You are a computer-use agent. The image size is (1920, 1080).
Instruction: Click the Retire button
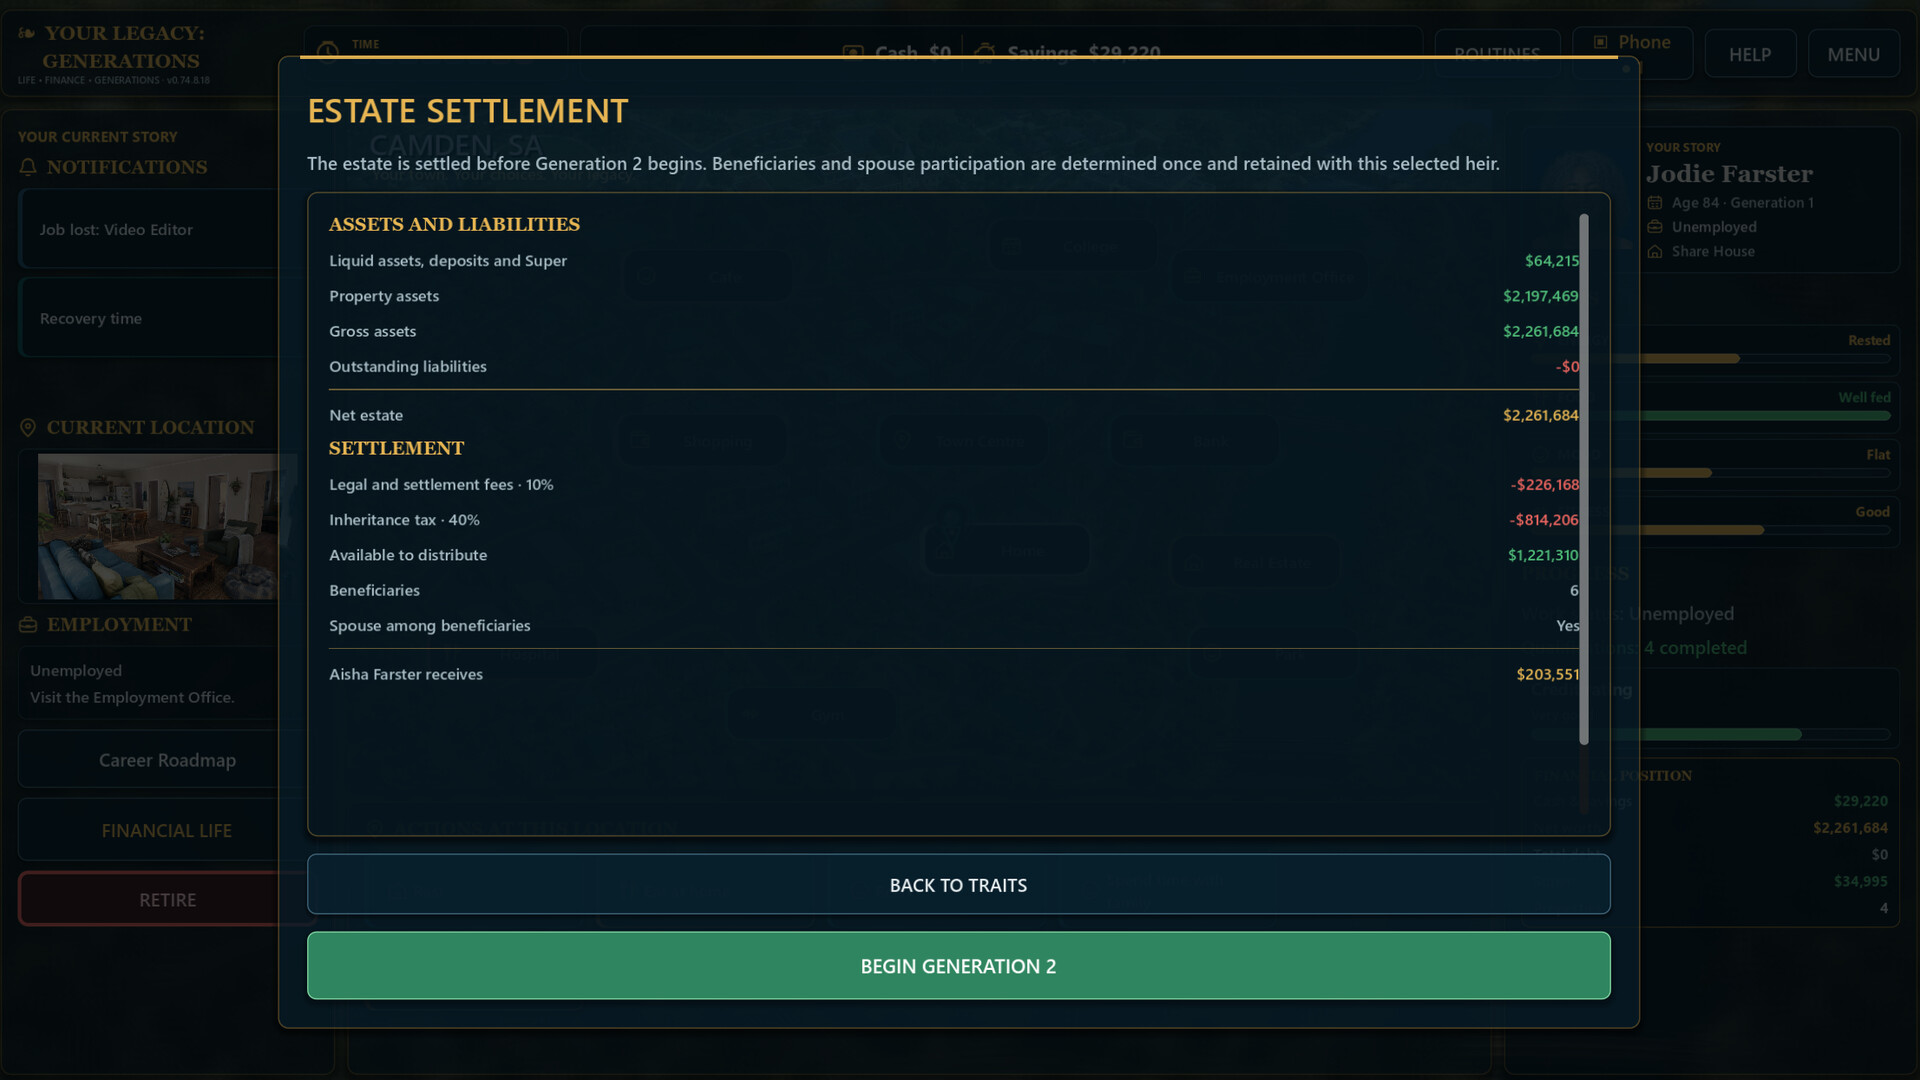click(x=167, y=900)
